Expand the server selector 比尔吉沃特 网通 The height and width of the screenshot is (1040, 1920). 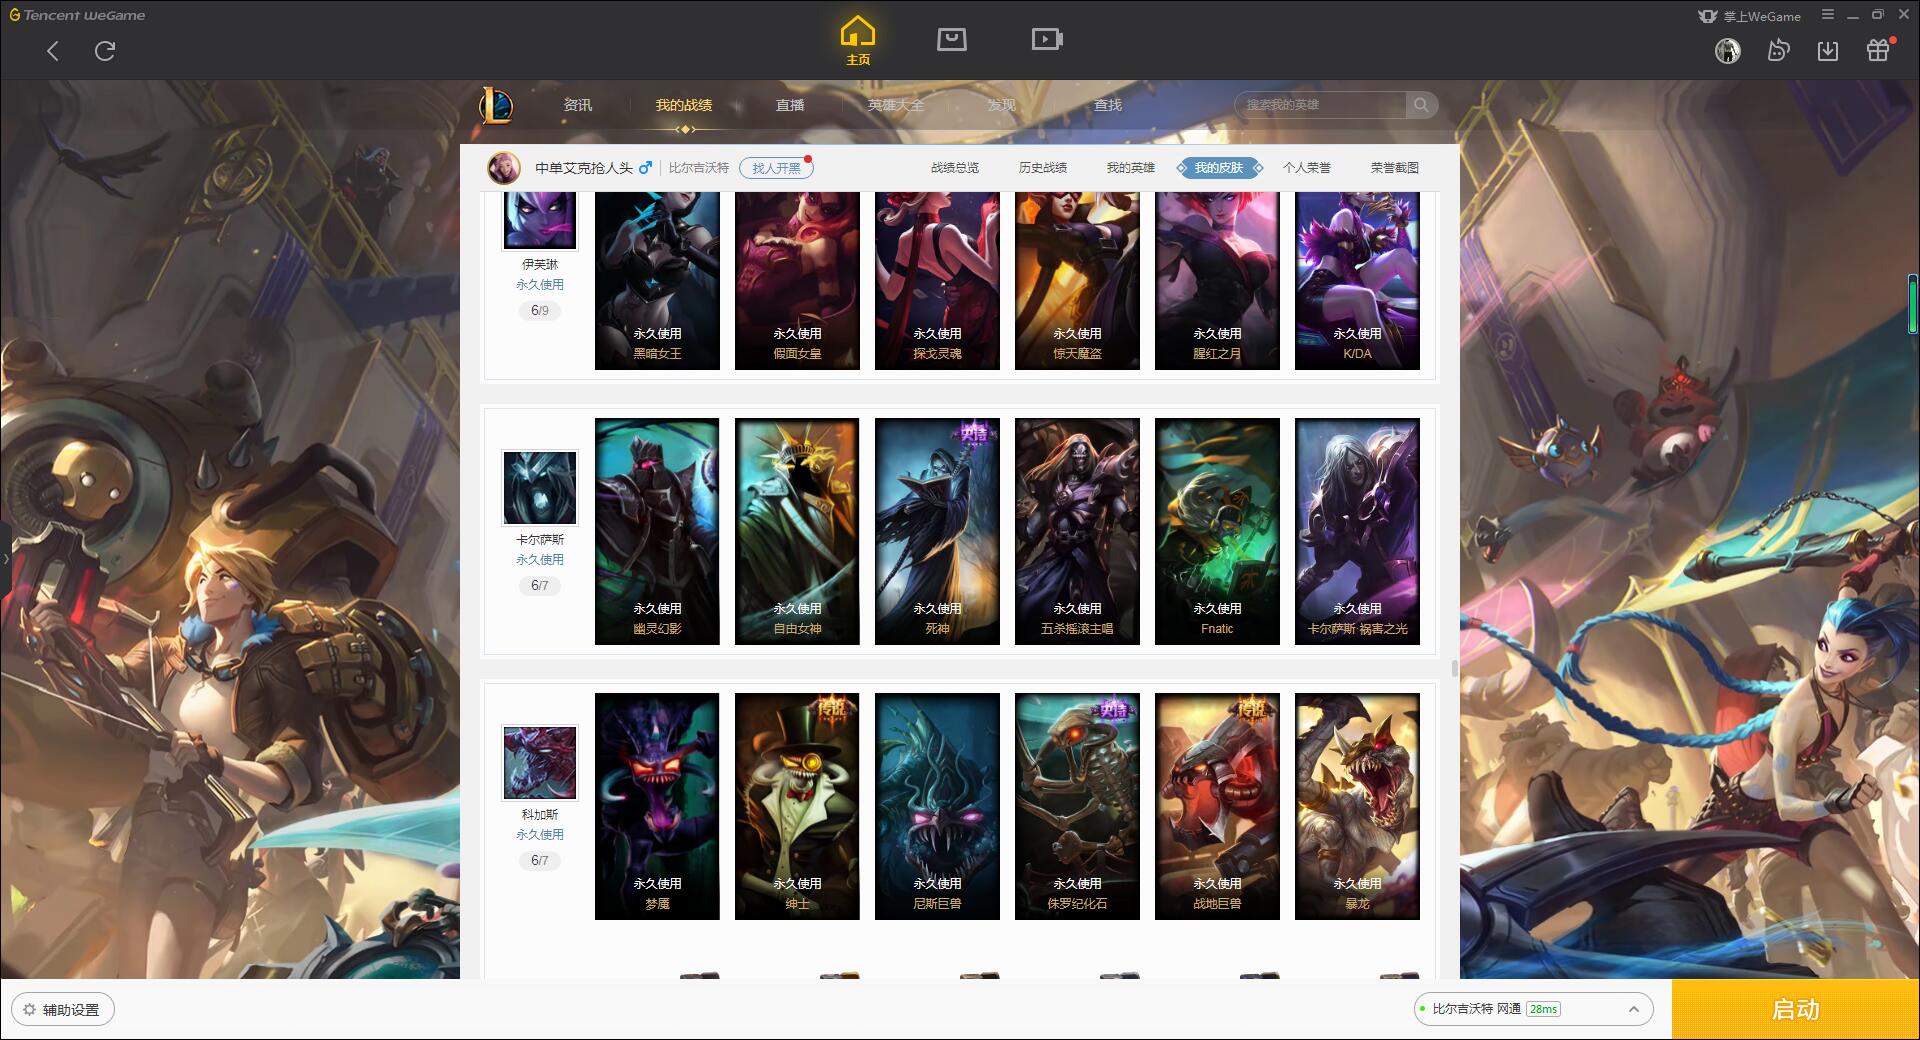click(1532, 1009)
